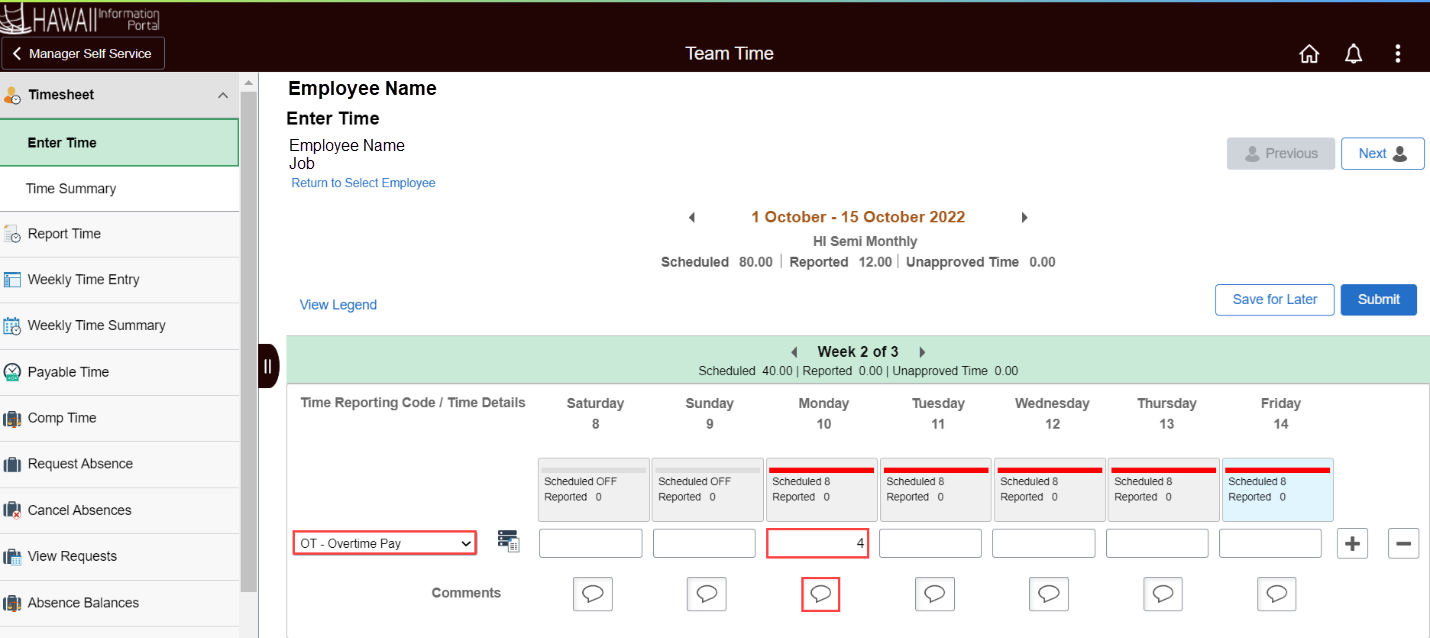Viewport: 1430px width, 638px height.
Task: Advance to Week 3 with the right arrow
Action: [922, 351]
